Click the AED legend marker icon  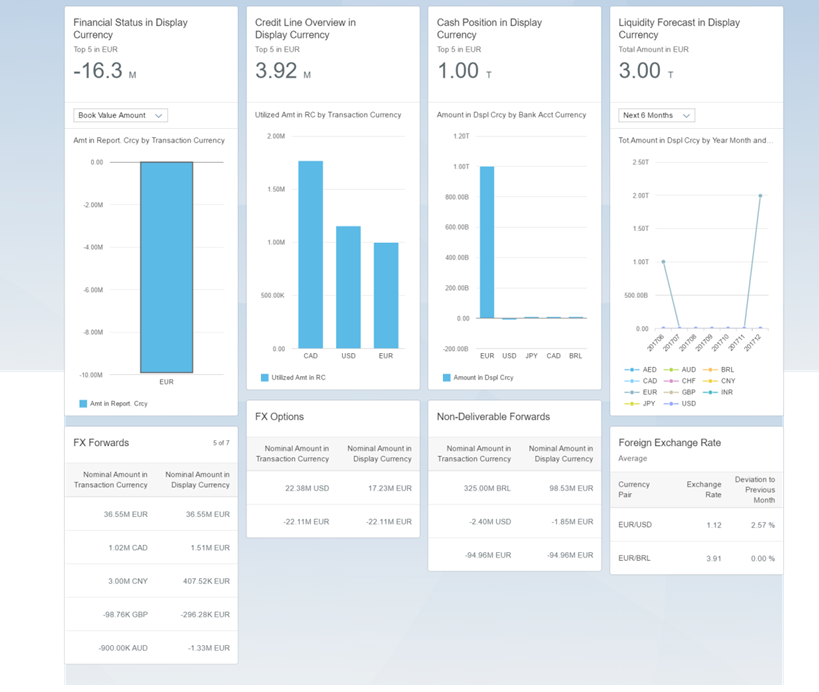point(632,370)
